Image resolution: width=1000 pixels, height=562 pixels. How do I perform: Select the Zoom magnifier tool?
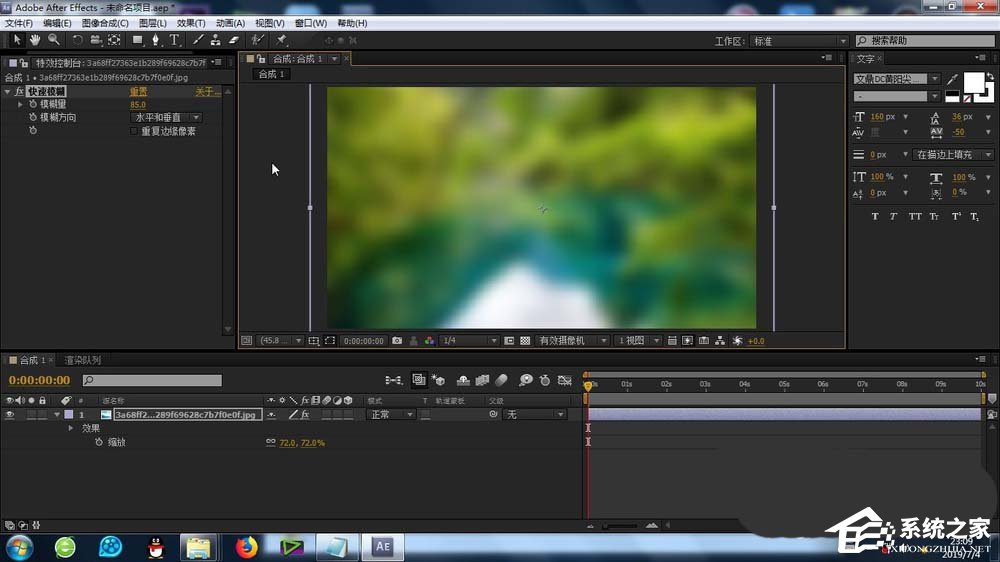click(x=53, y=40)
